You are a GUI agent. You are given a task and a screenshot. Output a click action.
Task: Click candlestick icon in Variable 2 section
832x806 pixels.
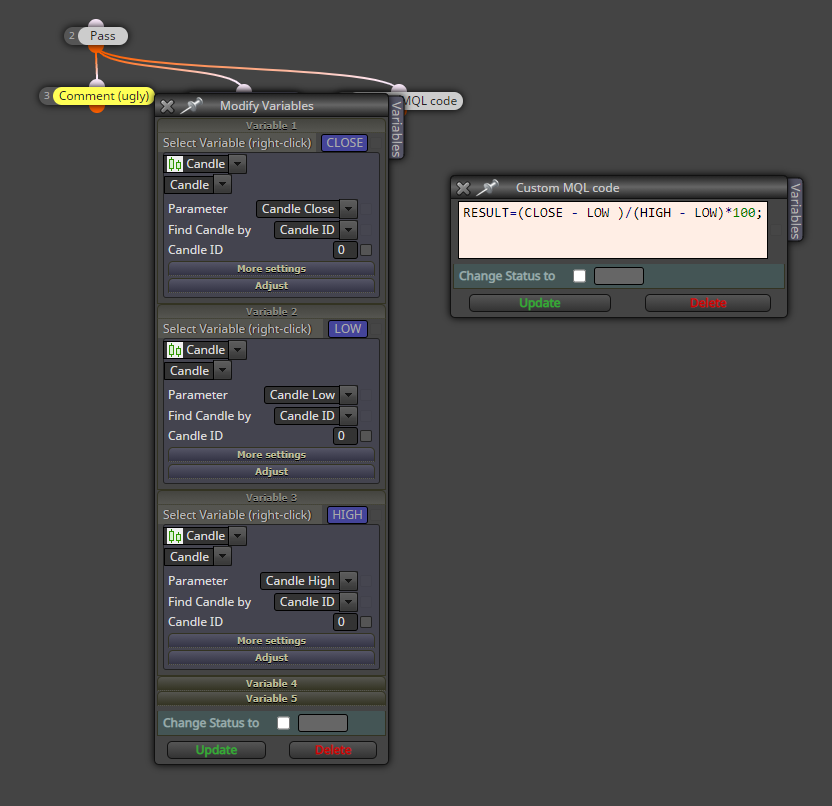175,350
